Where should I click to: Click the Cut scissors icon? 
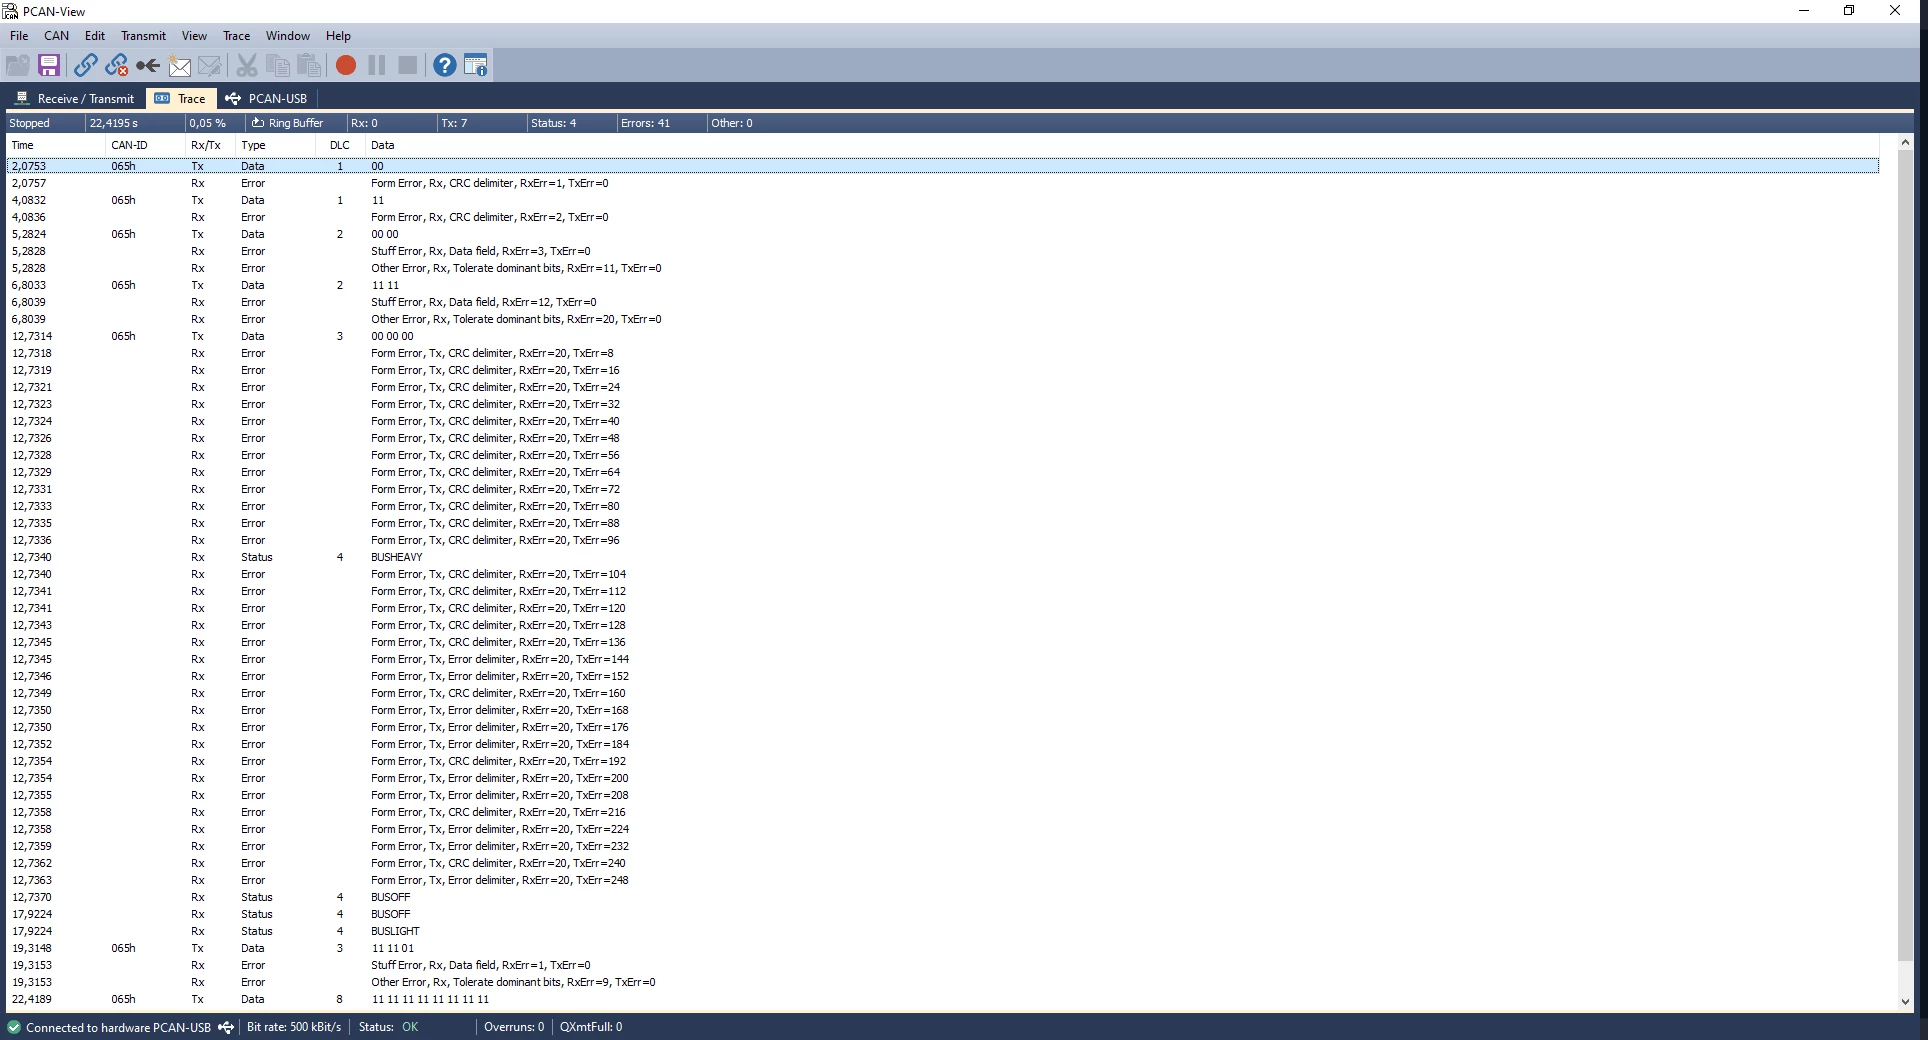pyautogui.click(x=247, y=66)
